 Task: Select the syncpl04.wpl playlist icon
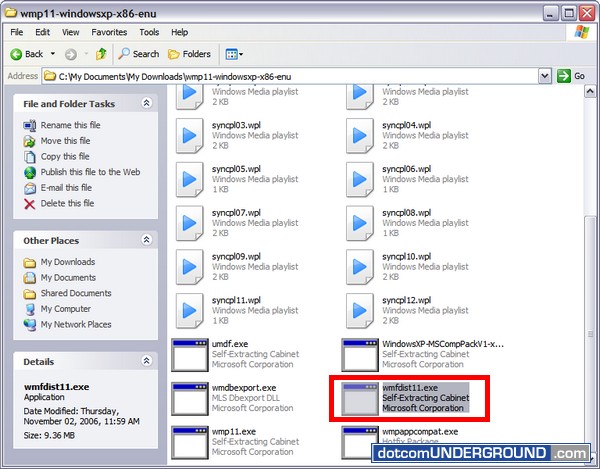coord(360,136)
